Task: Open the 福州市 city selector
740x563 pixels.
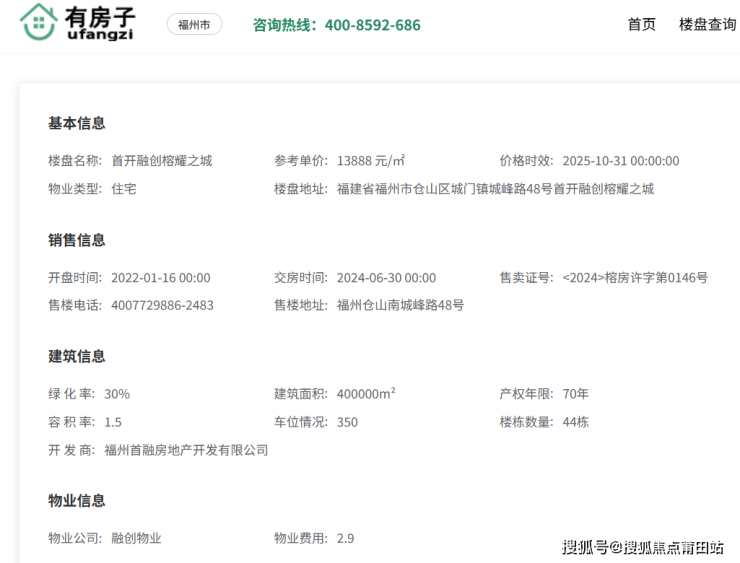Action: pyautogui.click(x=194, y=25)
